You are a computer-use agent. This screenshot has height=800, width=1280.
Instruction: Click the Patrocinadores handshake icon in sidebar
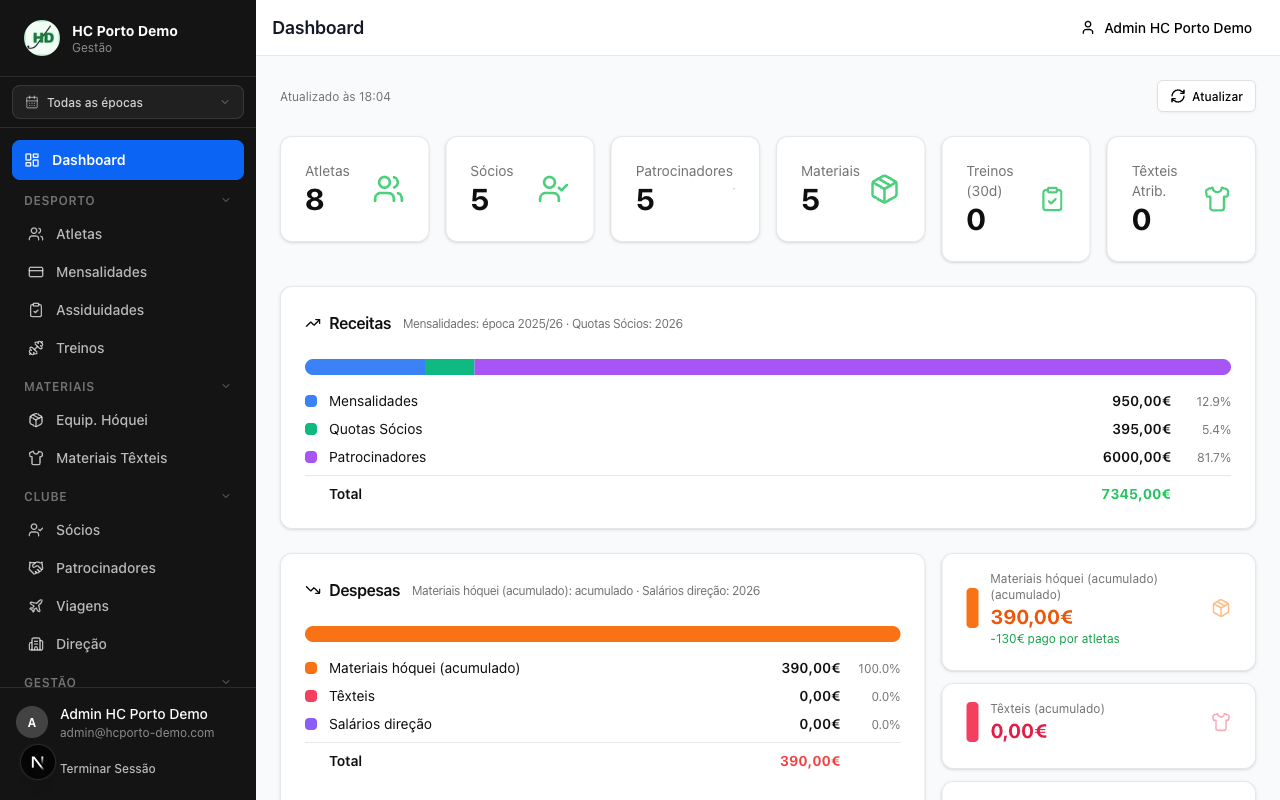tap(36, 568)
